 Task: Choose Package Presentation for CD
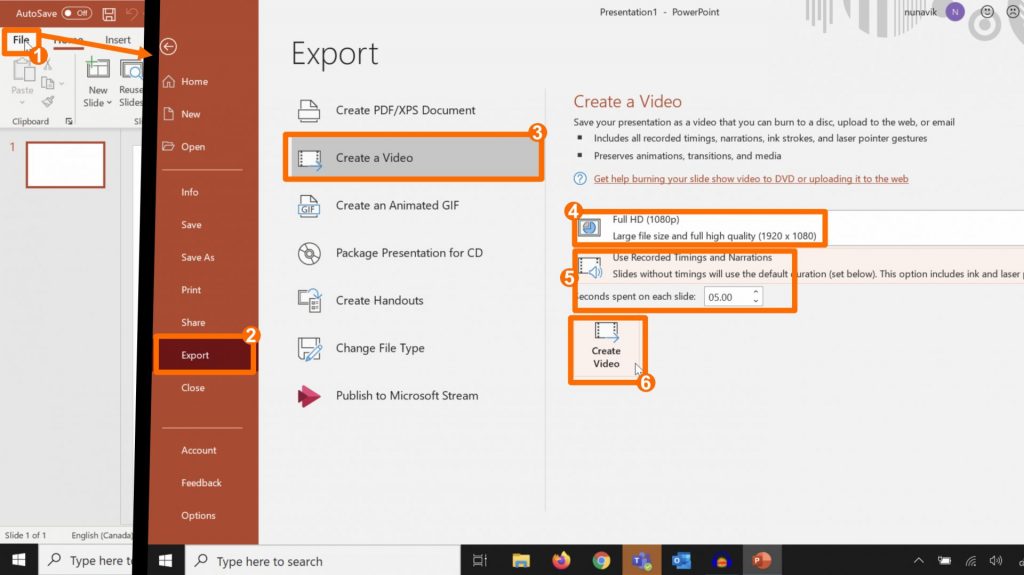tap(408, 253)
